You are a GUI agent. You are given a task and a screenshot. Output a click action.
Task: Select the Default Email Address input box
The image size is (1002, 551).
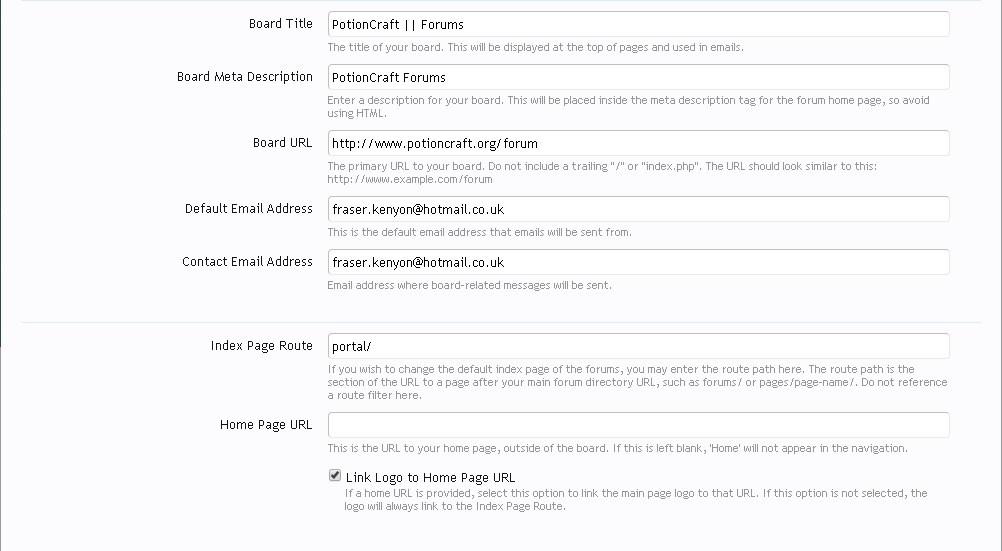[x=638, y=209]
